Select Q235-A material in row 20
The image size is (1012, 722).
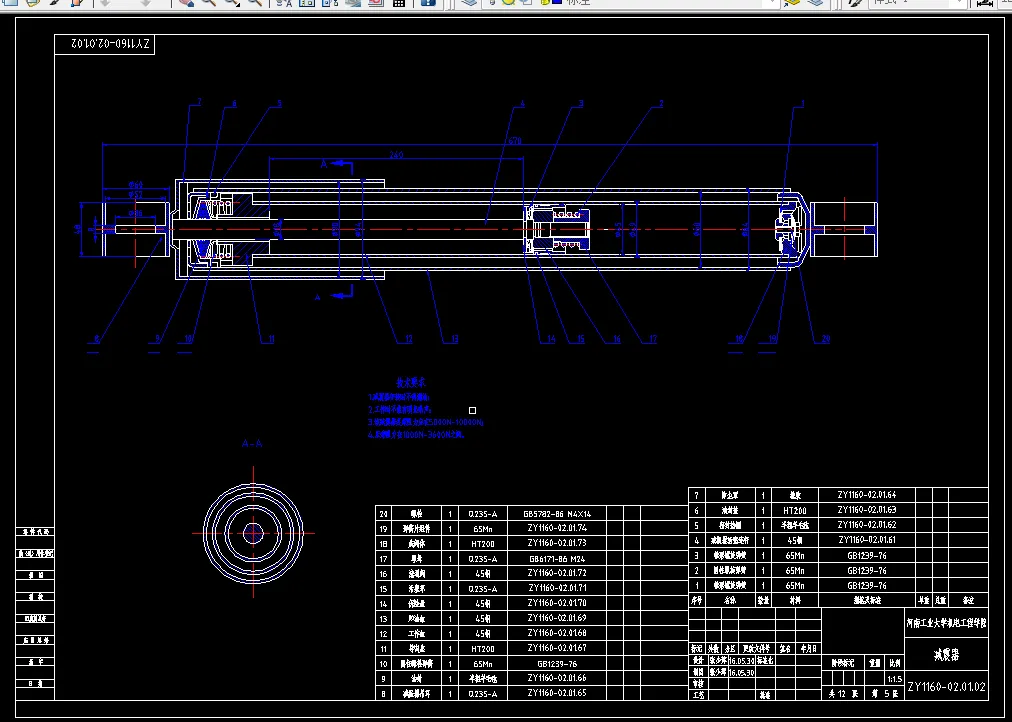pyautogui.click(x=483, y=514)
